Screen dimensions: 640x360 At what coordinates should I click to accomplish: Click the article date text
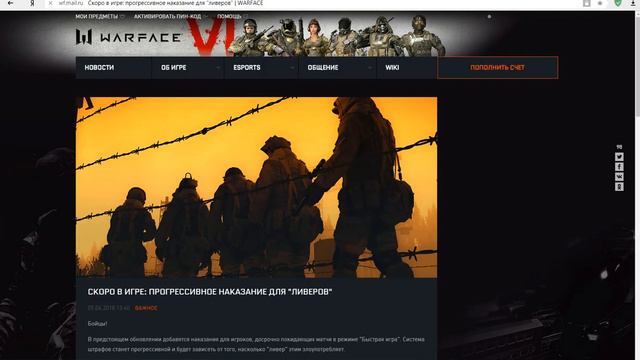[x=109, y=308]
